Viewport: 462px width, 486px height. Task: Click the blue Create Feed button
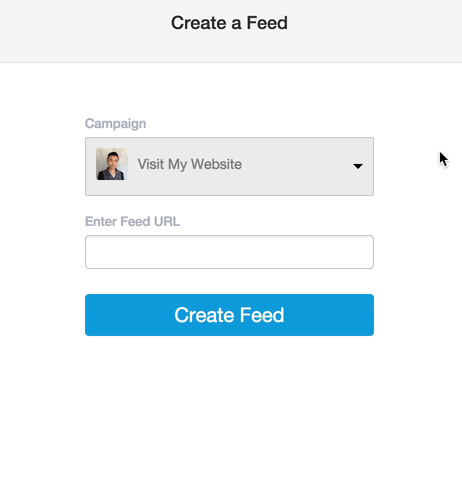229,315
